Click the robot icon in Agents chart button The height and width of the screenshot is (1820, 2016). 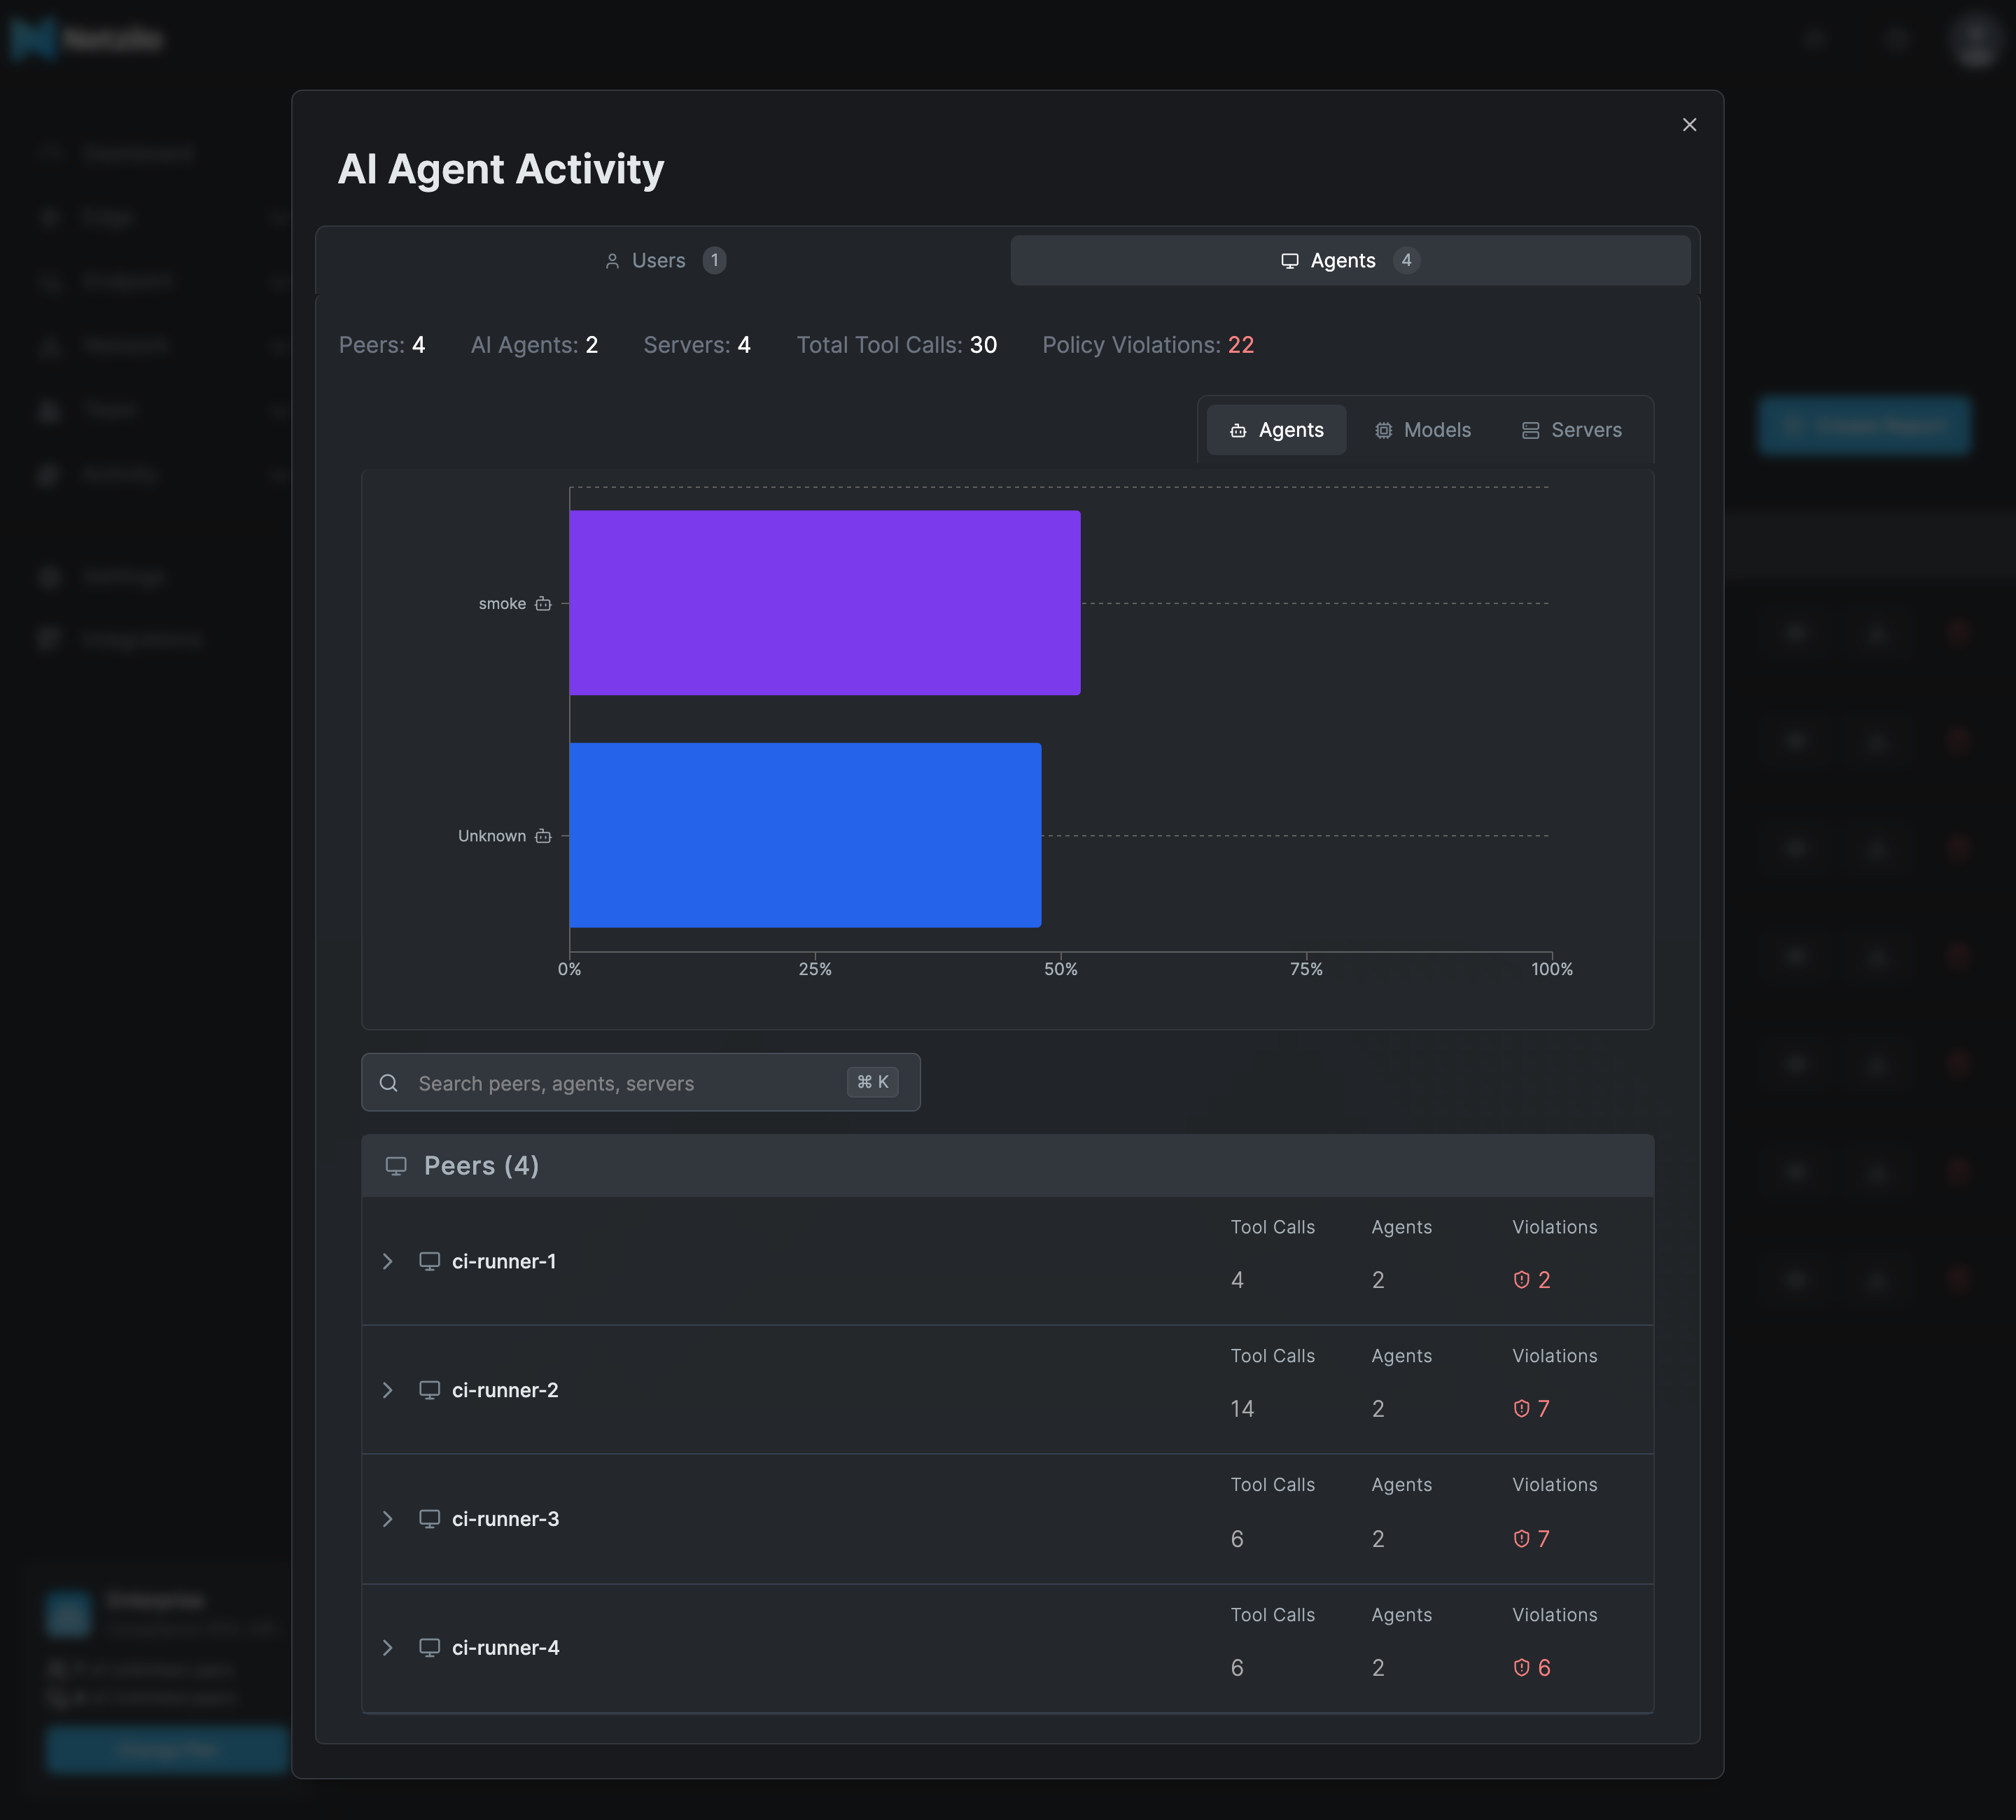tap(1238, 430)
